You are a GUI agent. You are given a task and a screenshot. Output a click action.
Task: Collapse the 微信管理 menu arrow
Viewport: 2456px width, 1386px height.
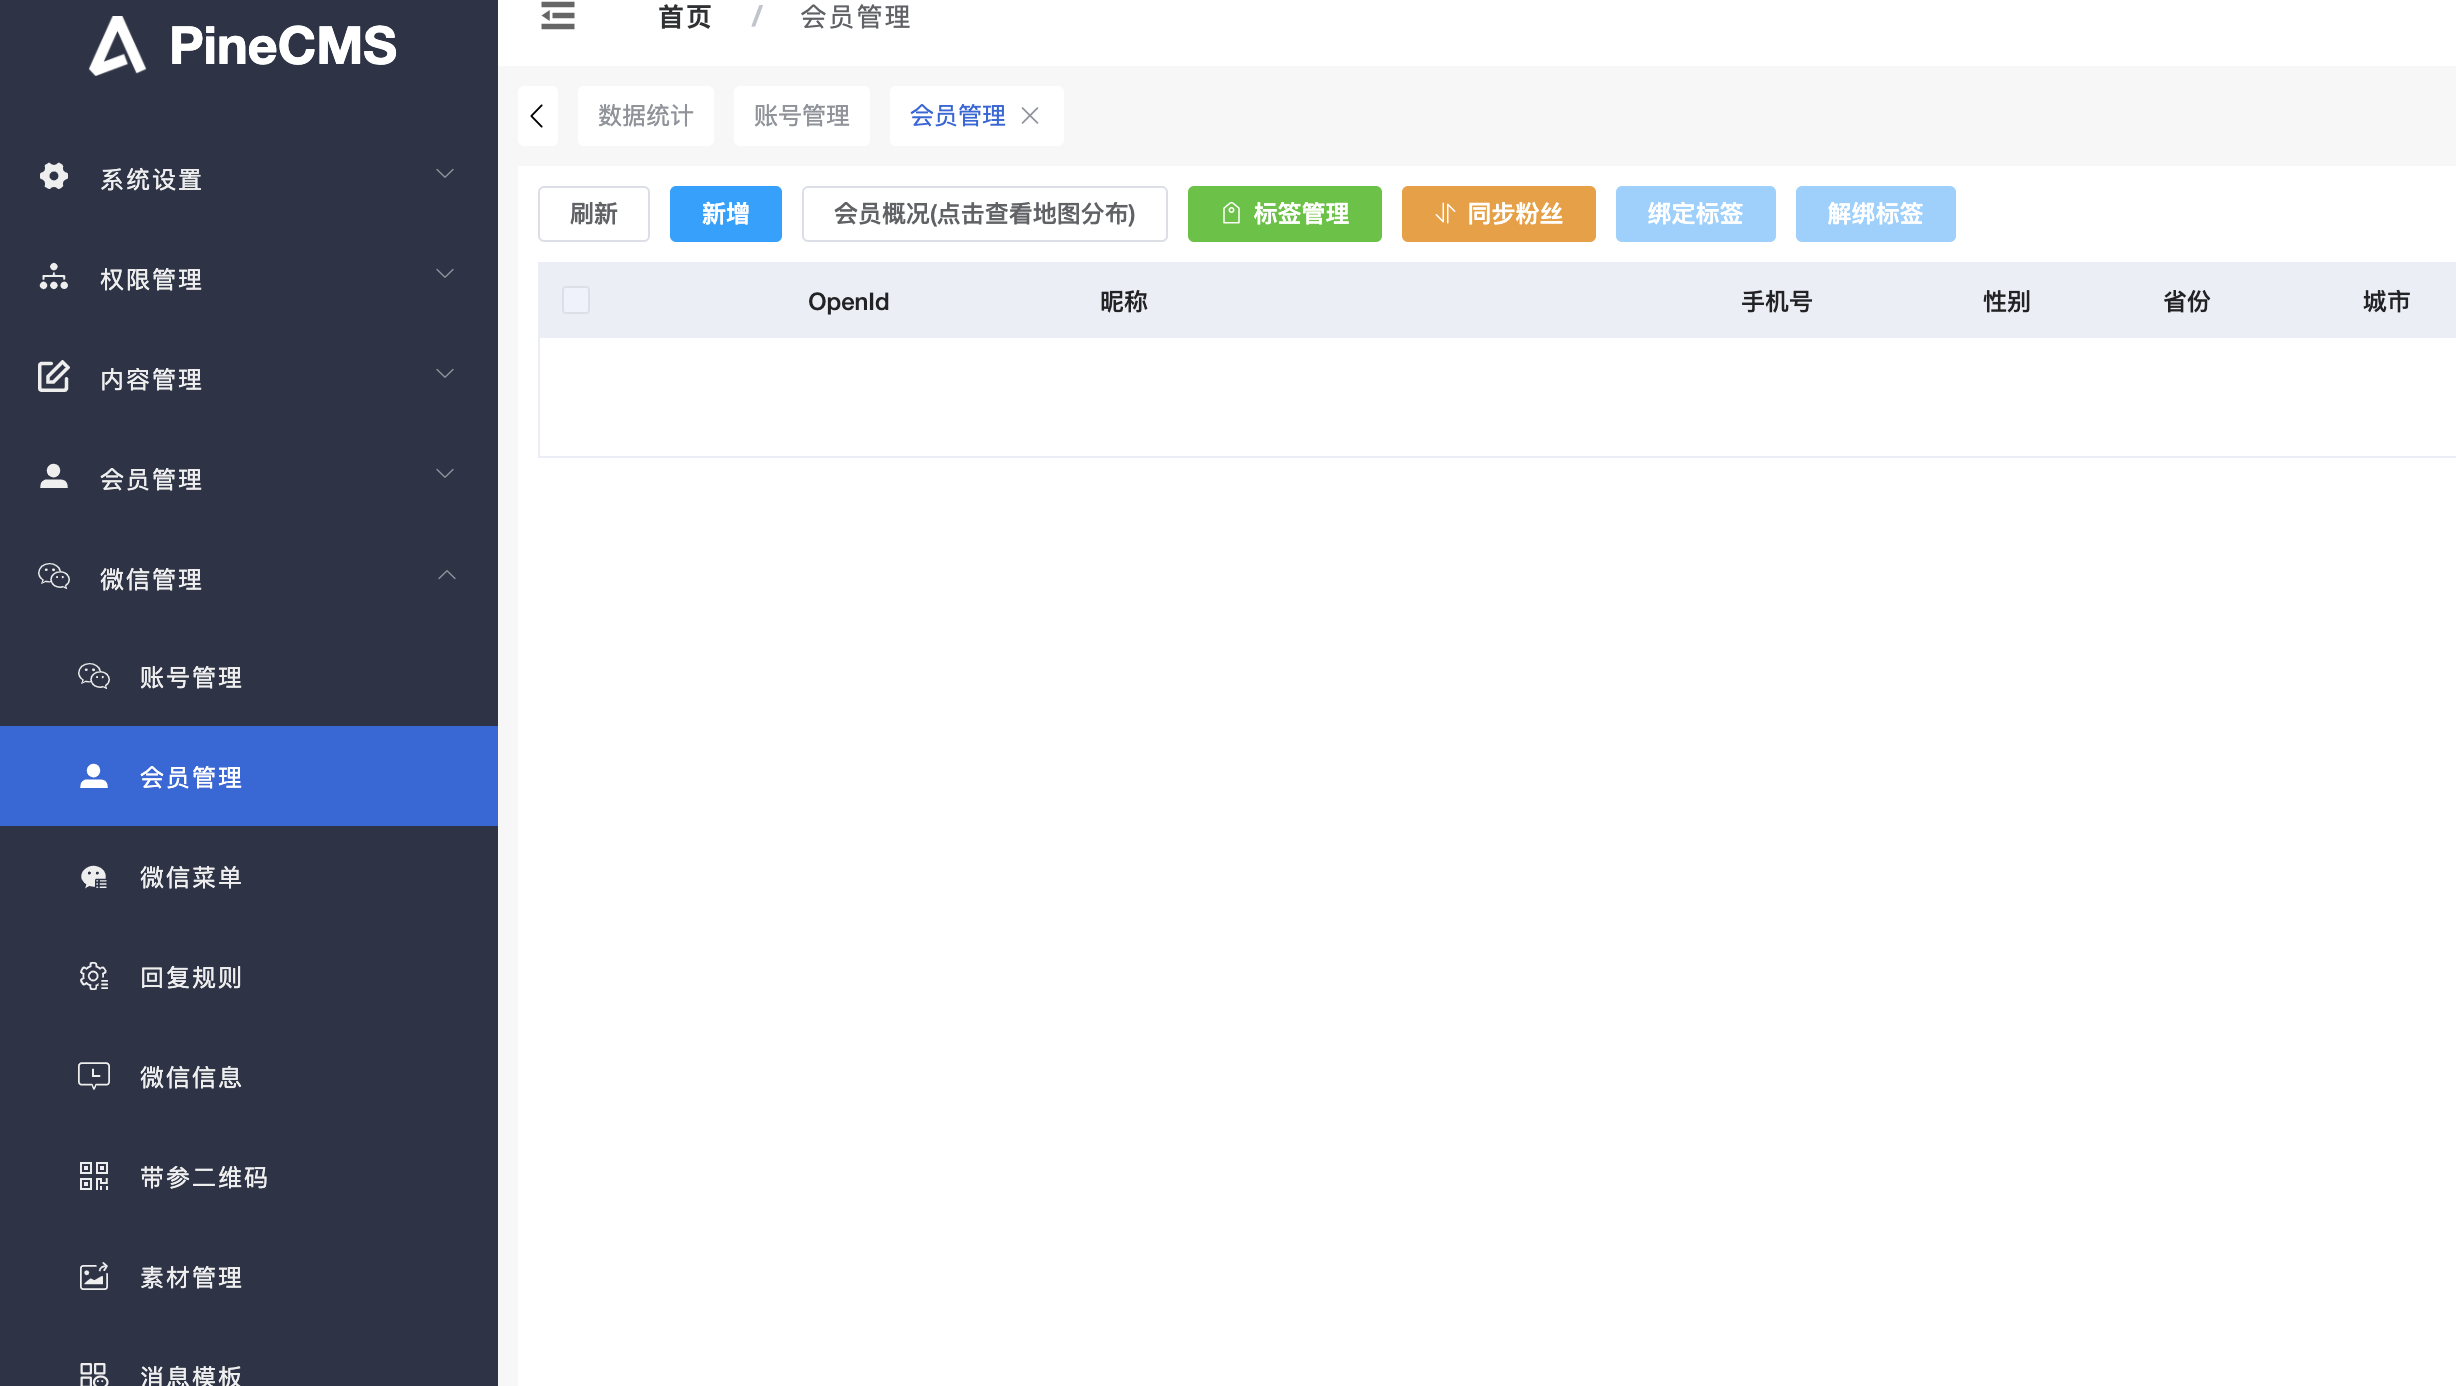[446, 575]
